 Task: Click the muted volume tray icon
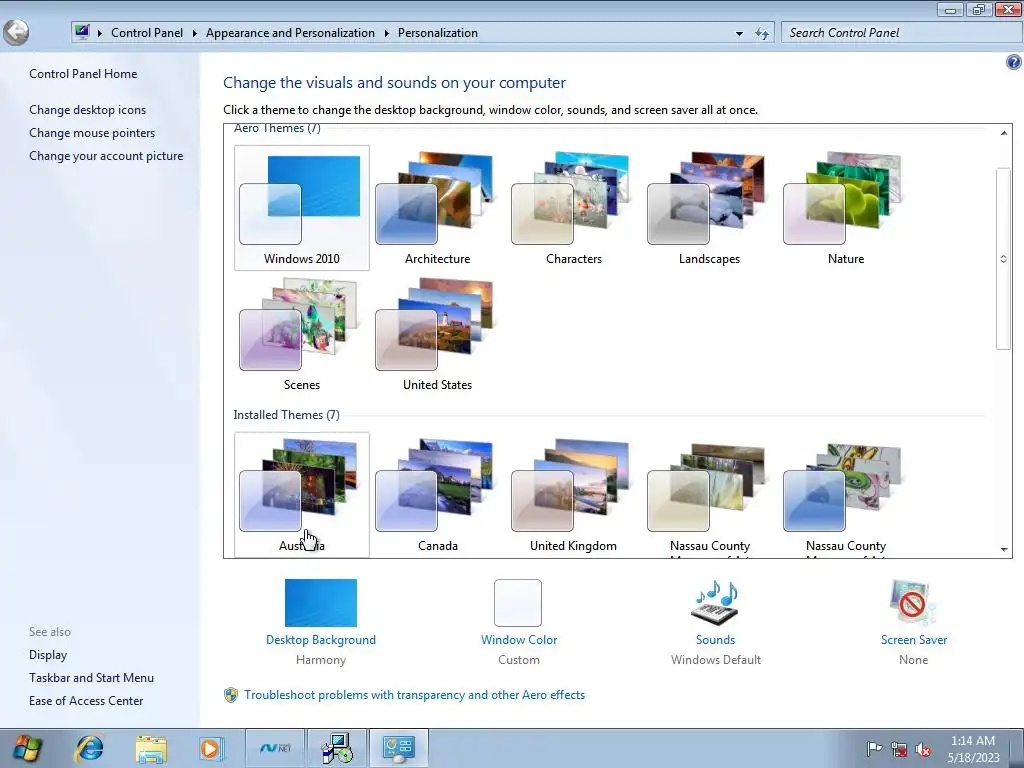(x=923, y=749)
